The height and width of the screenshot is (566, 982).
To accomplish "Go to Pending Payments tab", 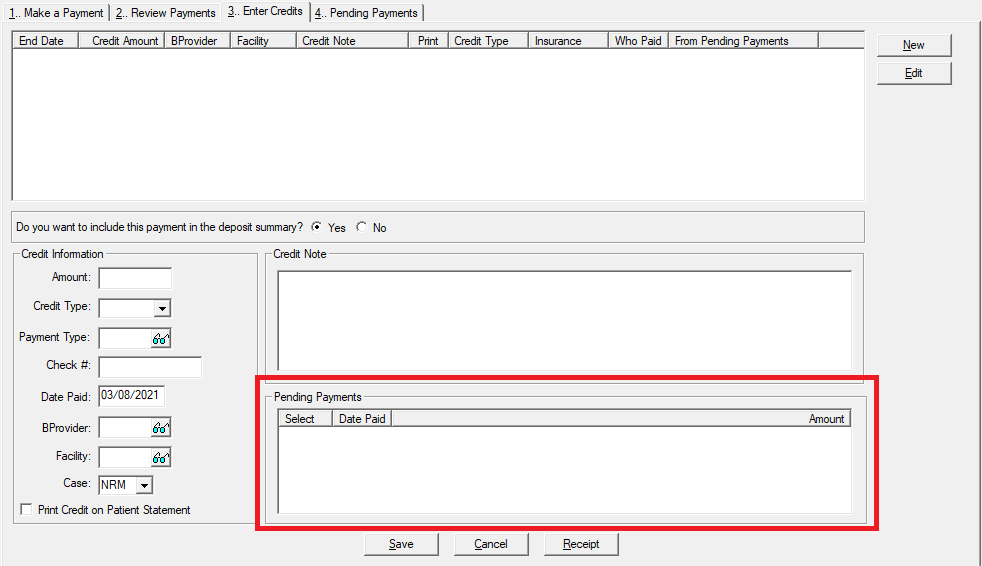I will 367,13.
